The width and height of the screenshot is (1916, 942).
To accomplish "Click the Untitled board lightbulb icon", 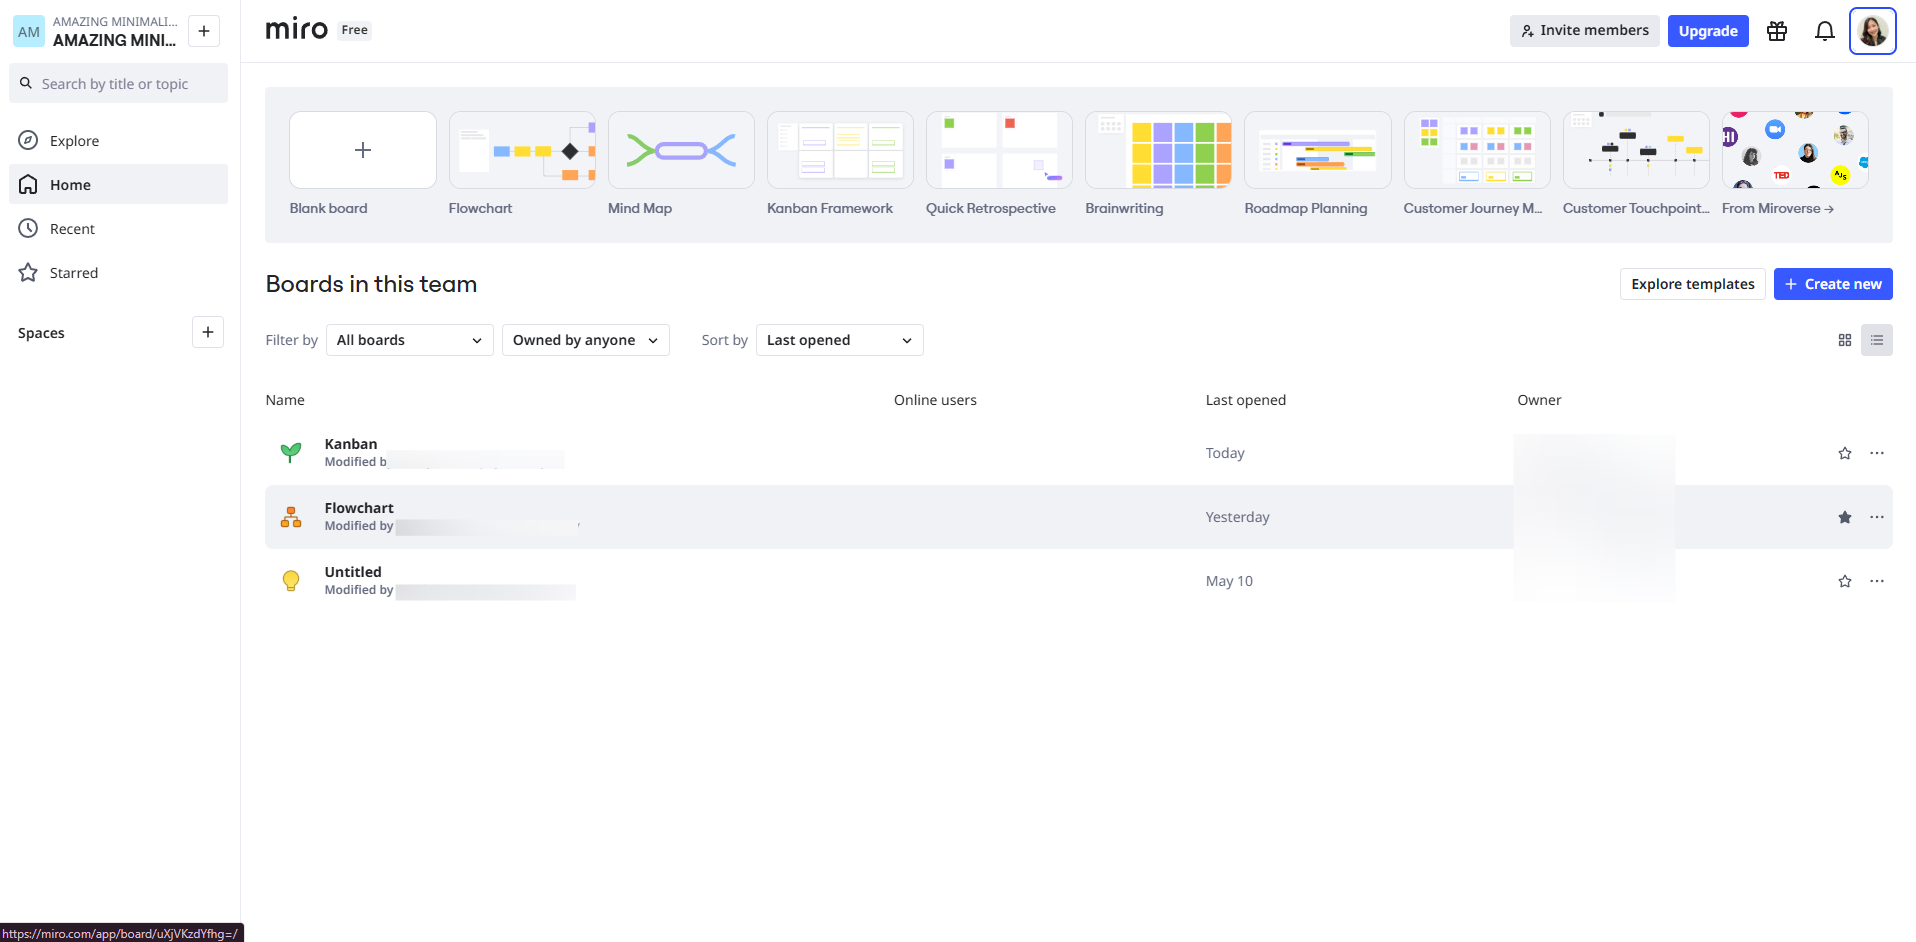I will click(x=291, y=581).
